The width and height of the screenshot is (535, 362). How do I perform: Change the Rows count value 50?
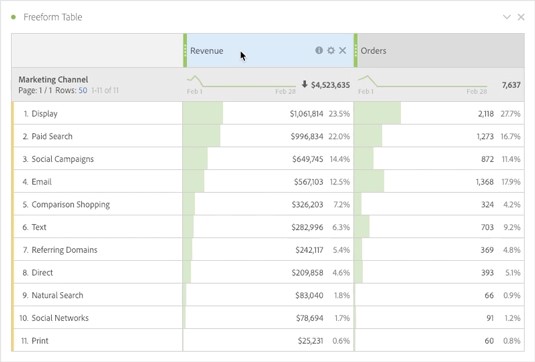pos(83,90)
